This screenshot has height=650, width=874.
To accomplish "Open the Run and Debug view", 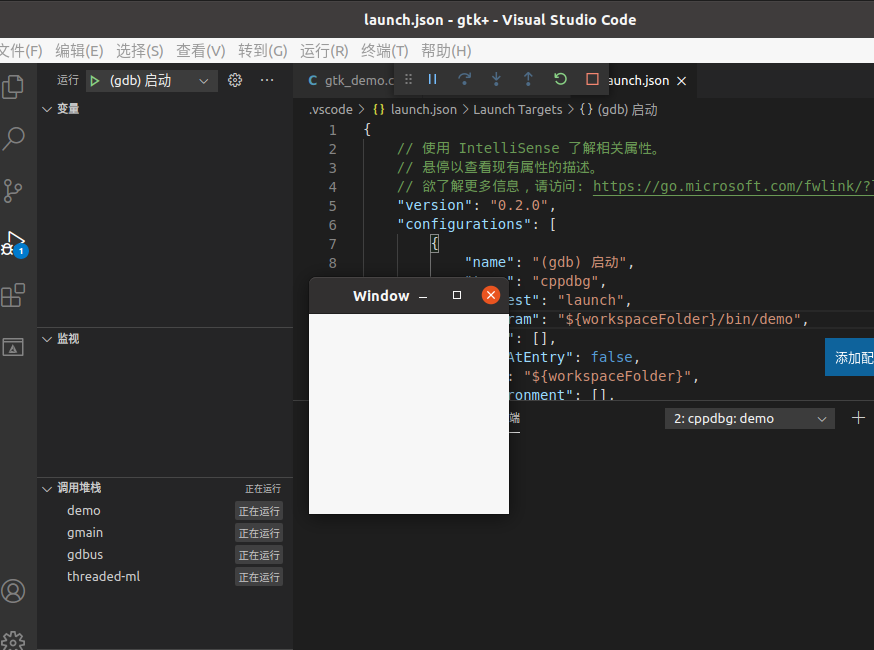I will pos(13,243).
